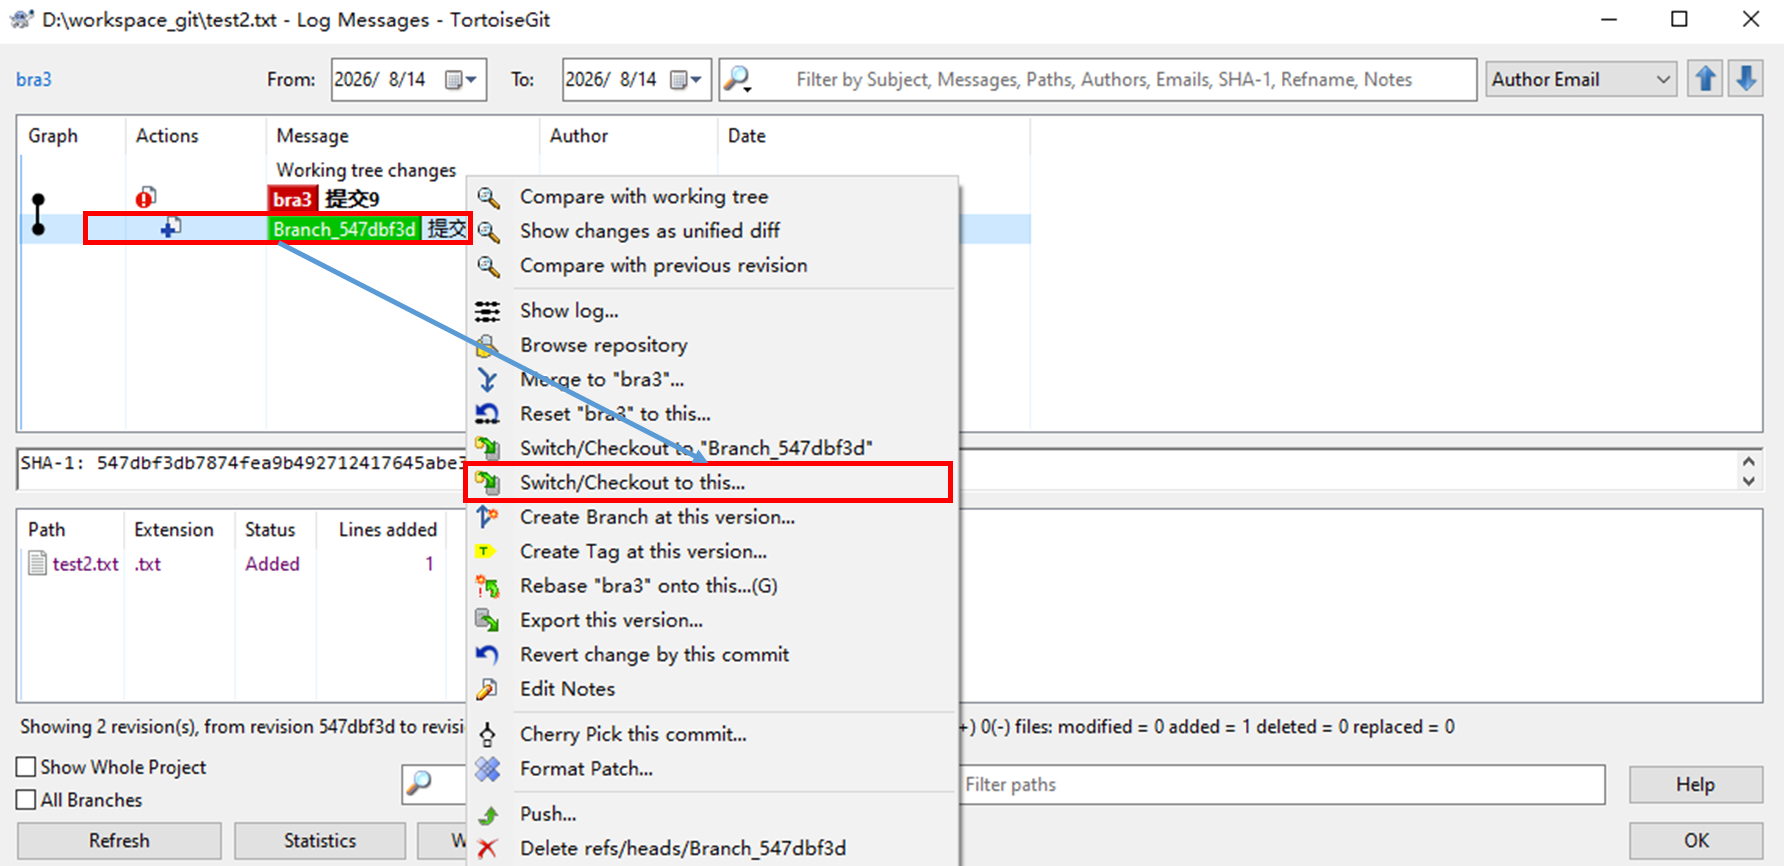The height and width of the screenshot is (866, 1784).
Task: Click the Export this version icon
Action: (488, 620)
